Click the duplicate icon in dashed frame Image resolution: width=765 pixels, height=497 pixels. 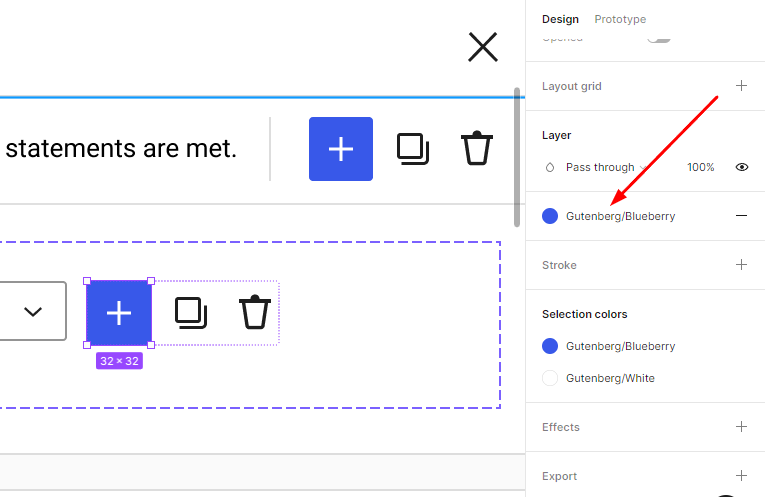pyautogui.click(x=190, y=313)
